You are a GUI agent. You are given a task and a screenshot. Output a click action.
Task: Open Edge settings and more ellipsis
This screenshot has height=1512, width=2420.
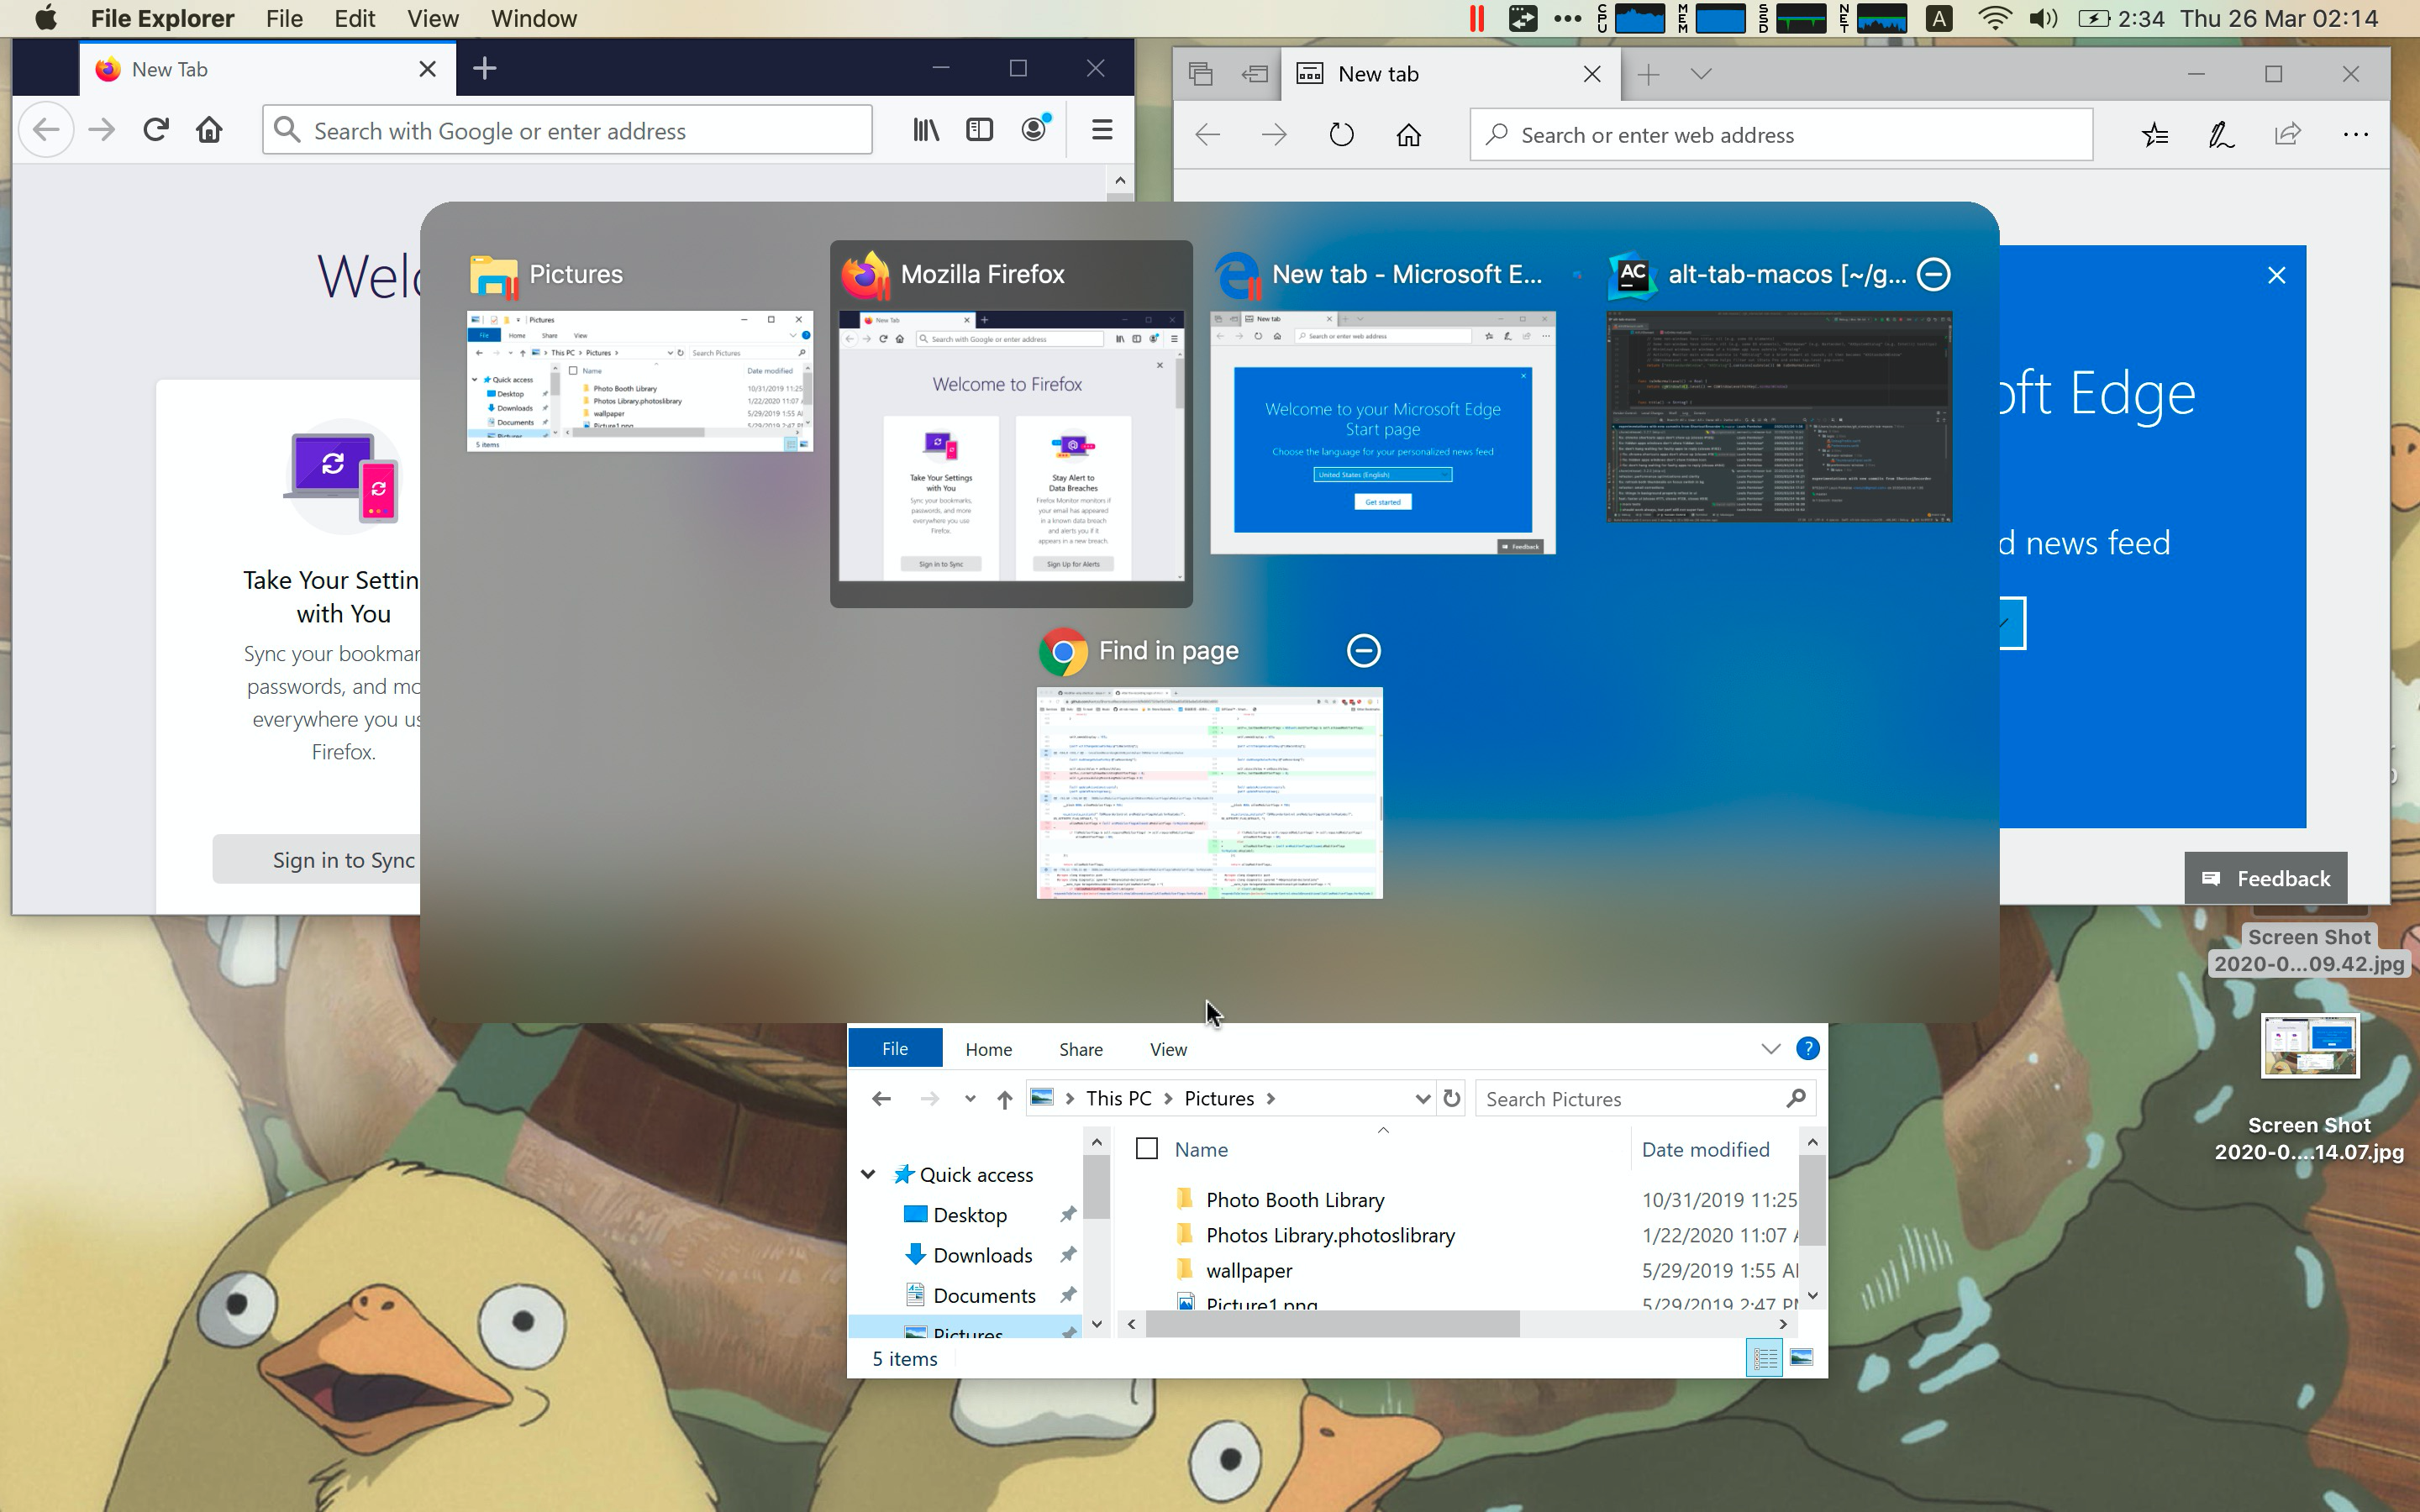tap(2355, 134)
